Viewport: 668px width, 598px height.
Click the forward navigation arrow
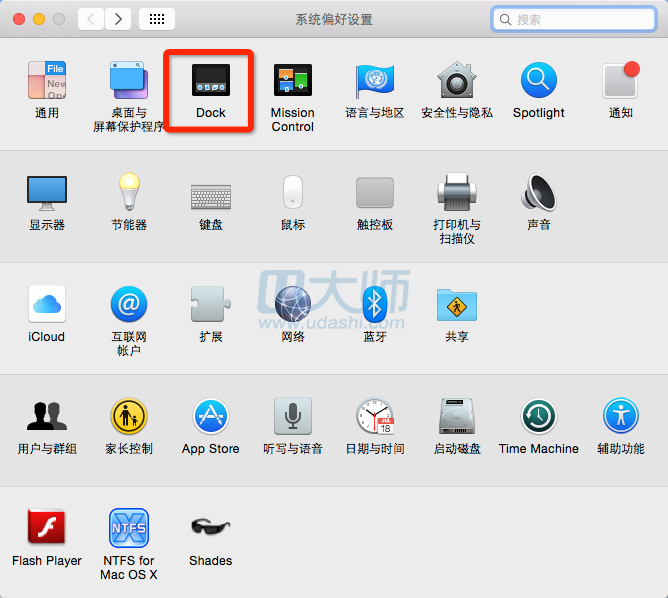tap(118, 19)
